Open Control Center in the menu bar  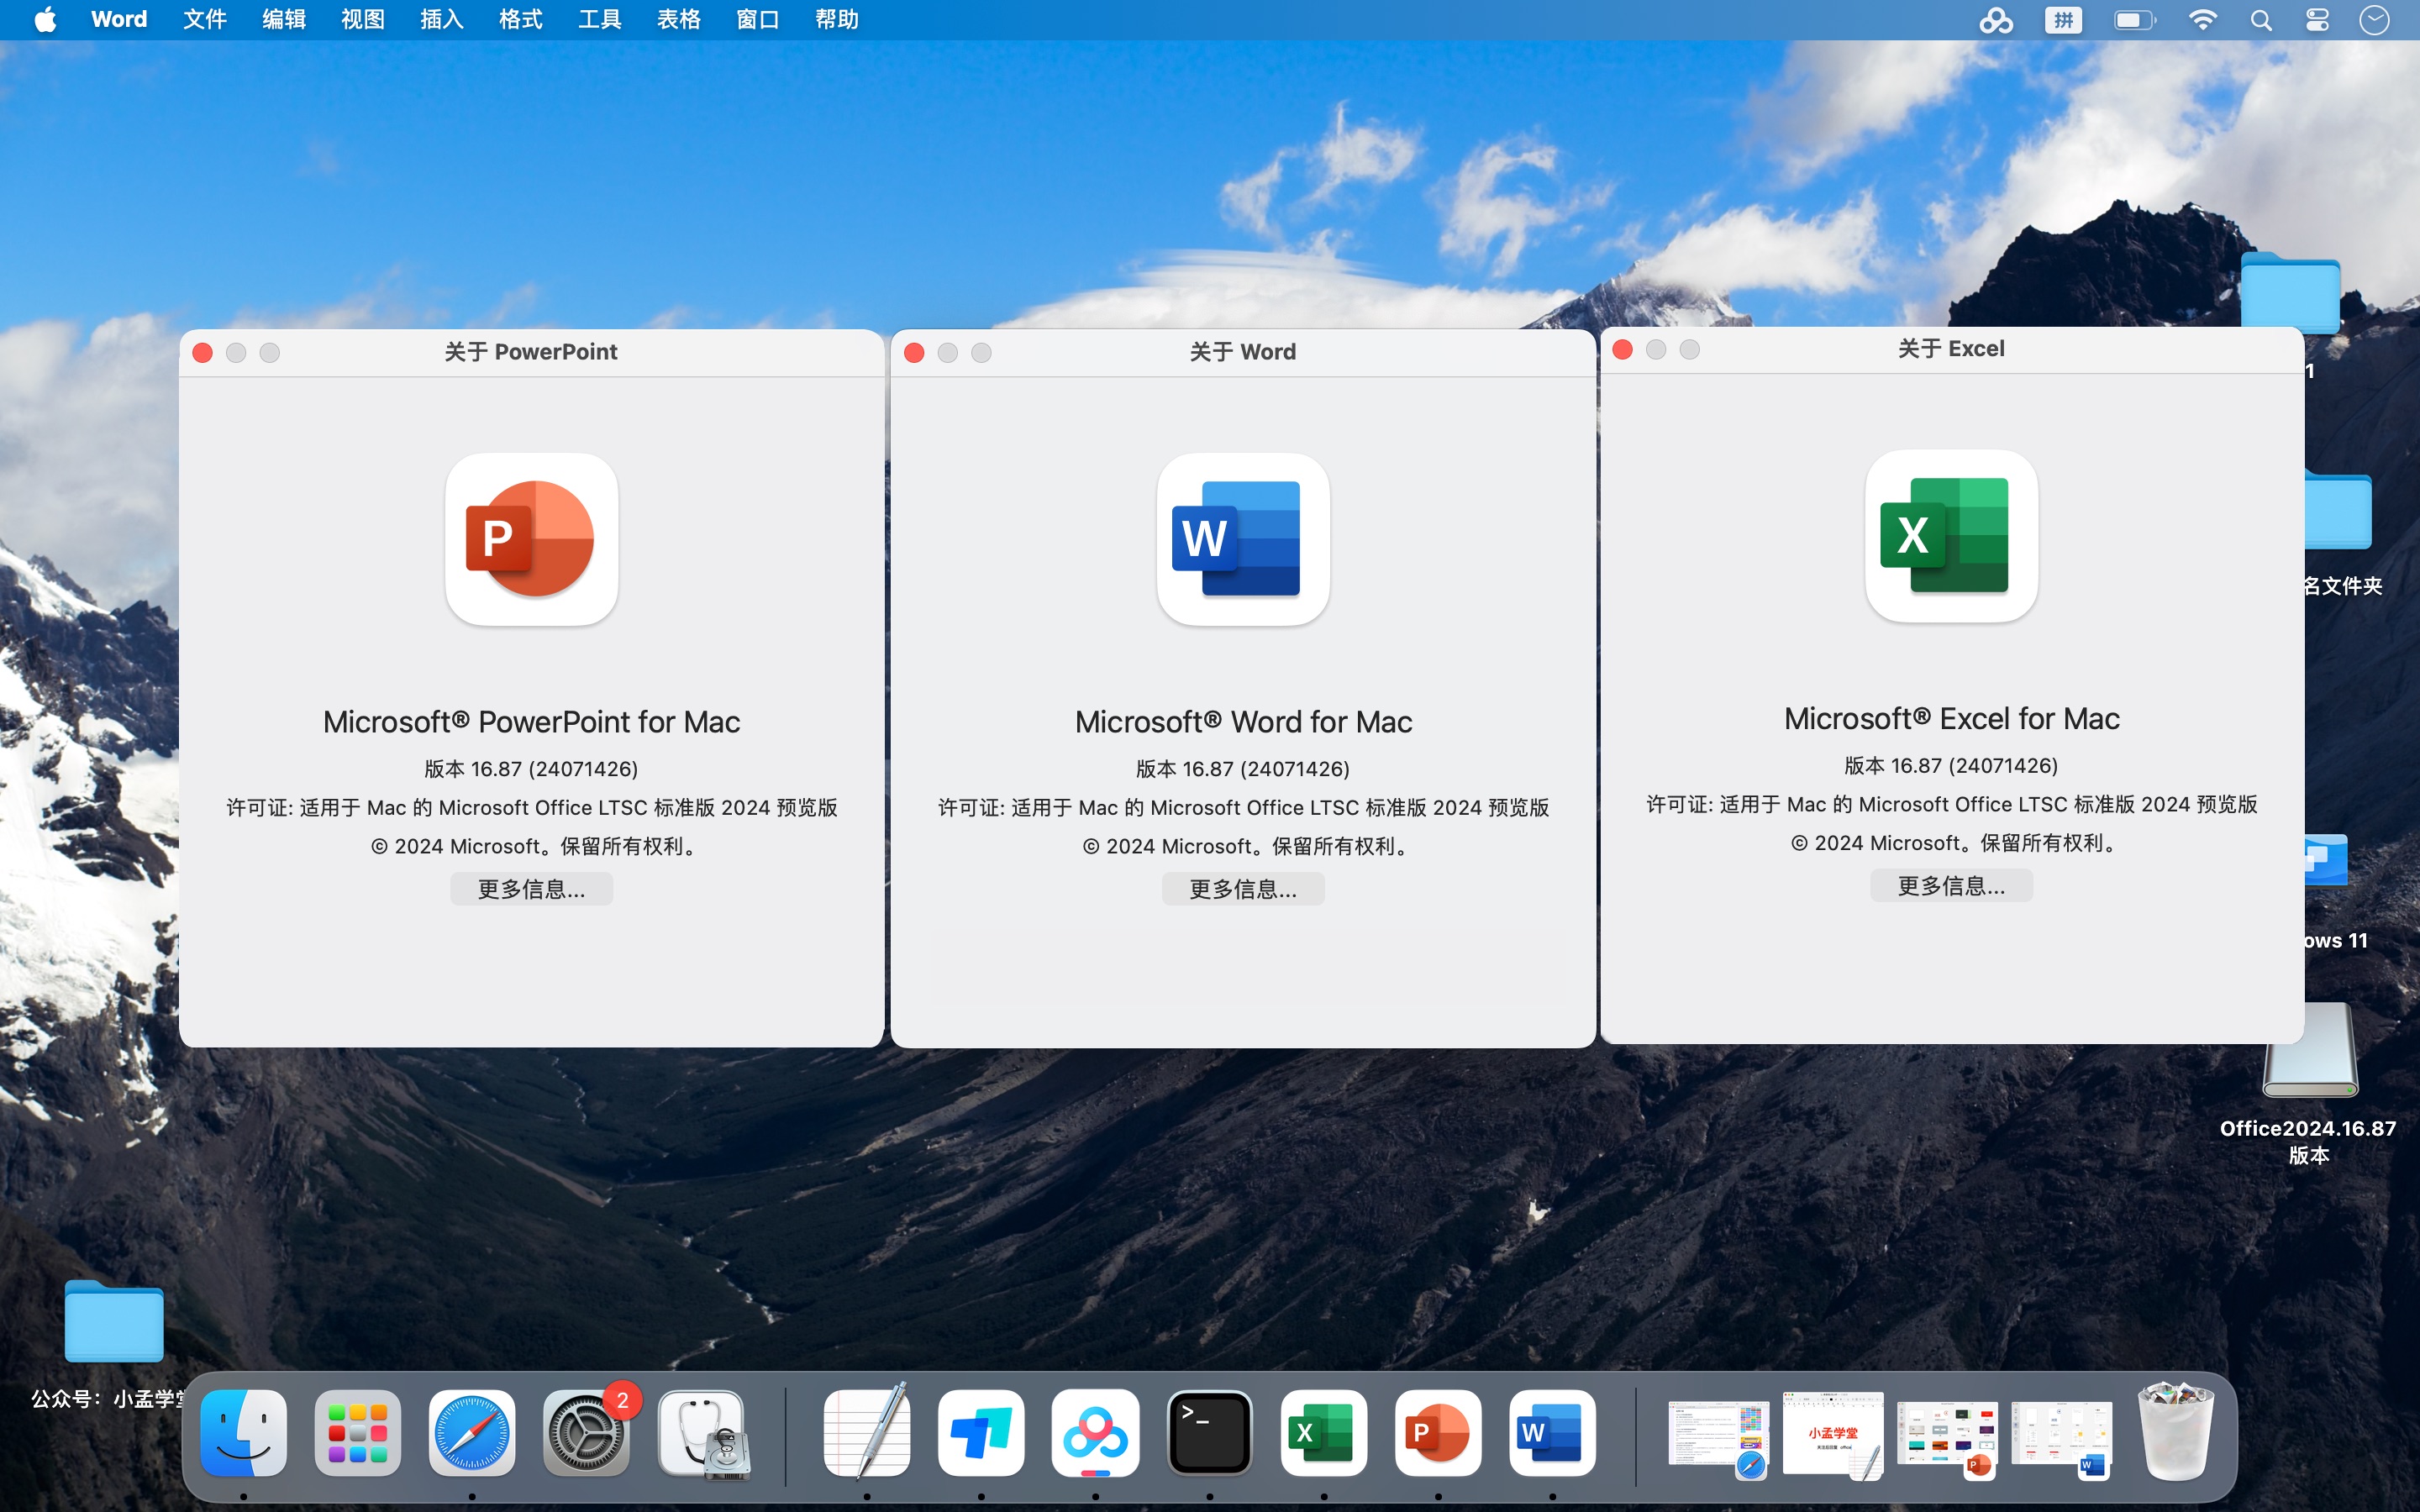[2318, 19]
